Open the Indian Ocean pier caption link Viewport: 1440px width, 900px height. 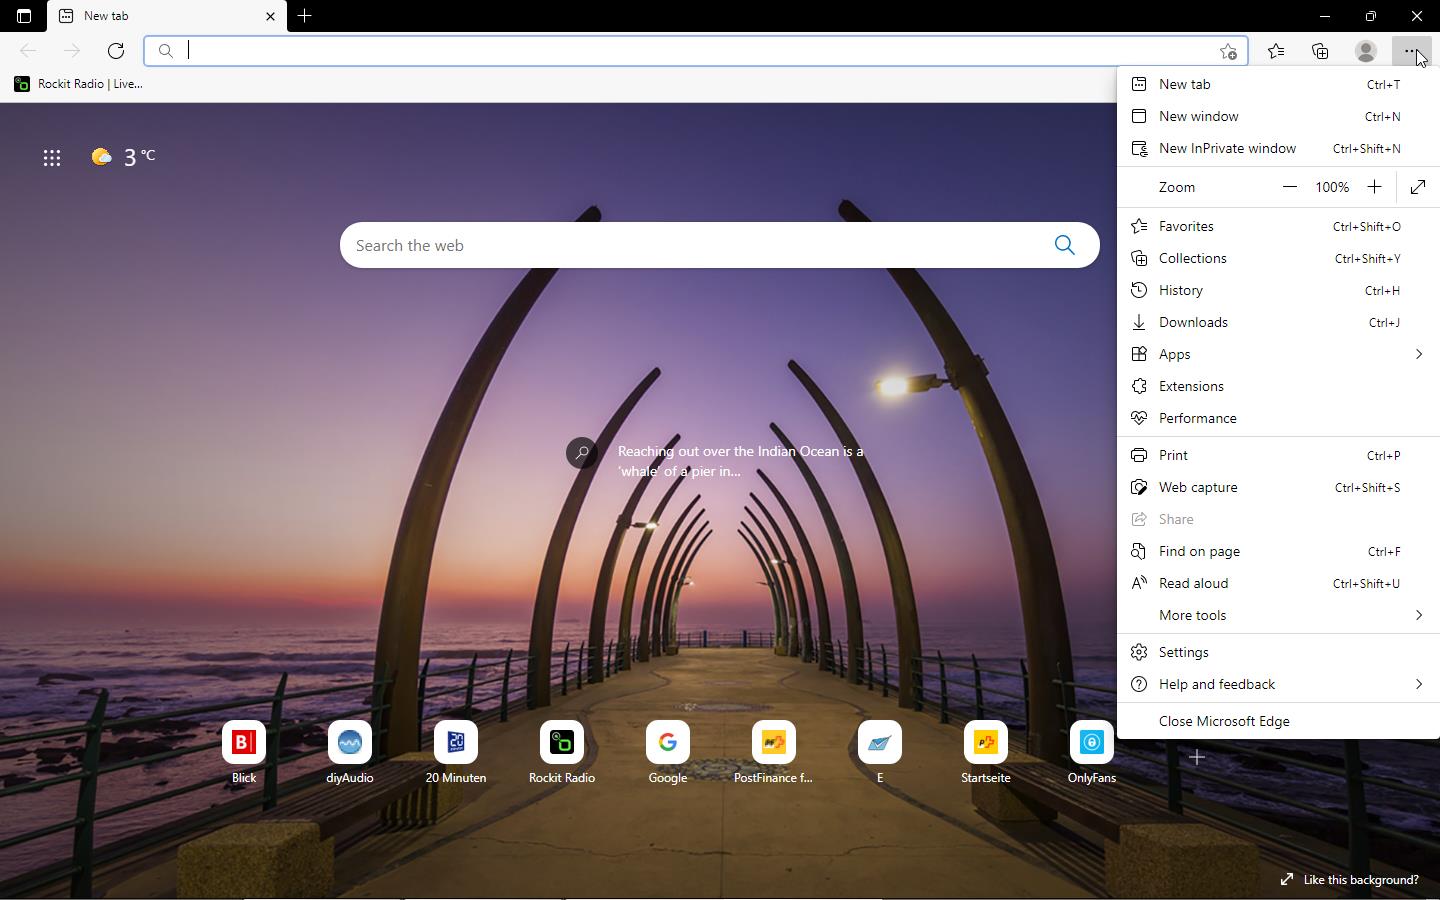pyautogui.click(x=740, y=461)
